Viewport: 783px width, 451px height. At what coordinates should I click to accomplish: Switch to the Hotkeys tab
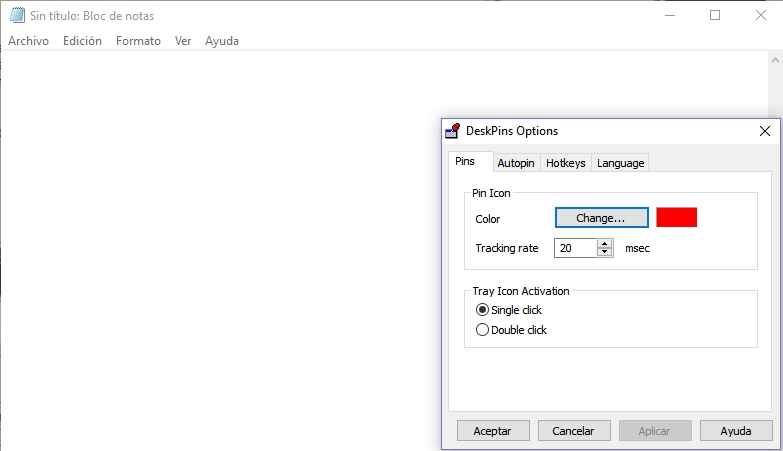(x=566, y=163)
